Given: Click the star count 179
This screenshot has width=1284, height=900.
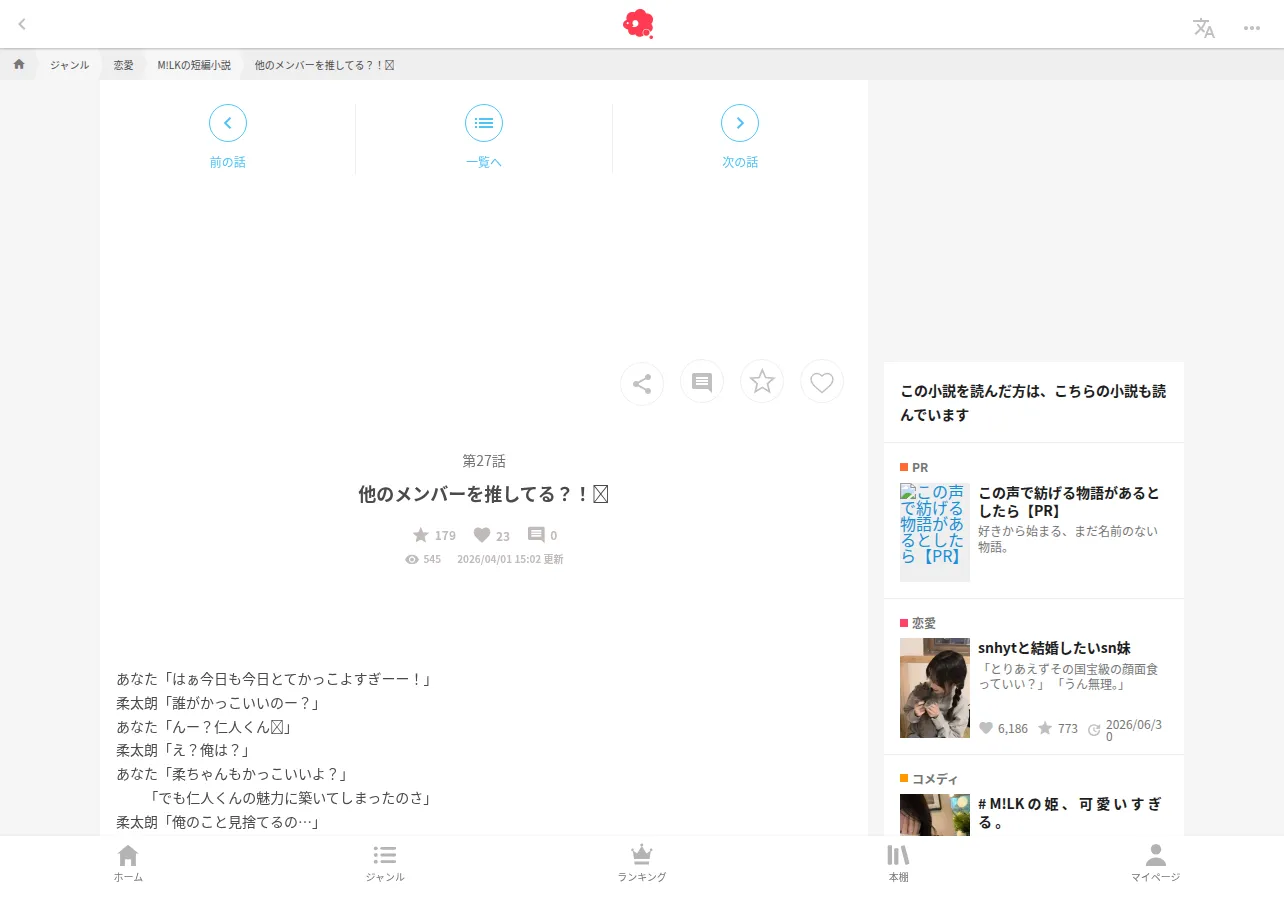Looking at the screenshot, I should pyautogui.click(x=434, y=535).
